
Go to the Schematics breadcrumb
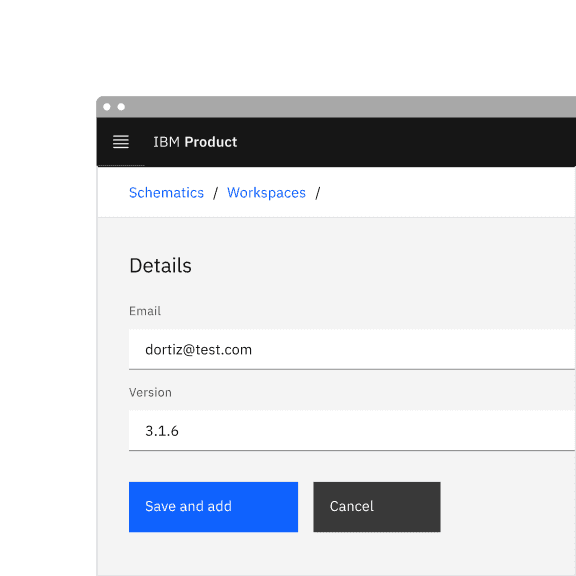[x=166, y=193]
